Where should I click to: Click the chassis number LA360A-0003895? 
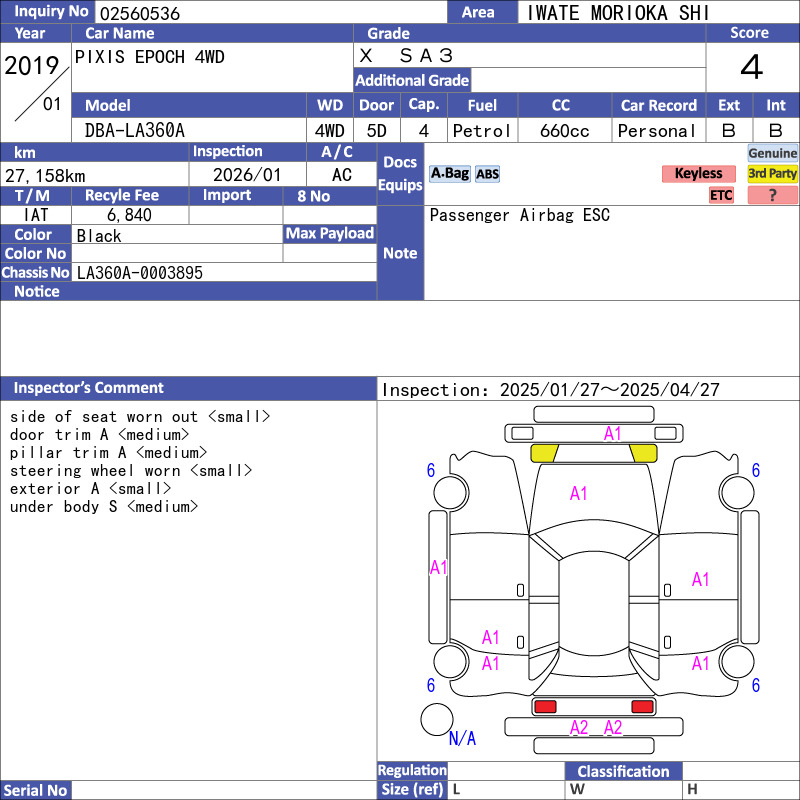point(140,272)
